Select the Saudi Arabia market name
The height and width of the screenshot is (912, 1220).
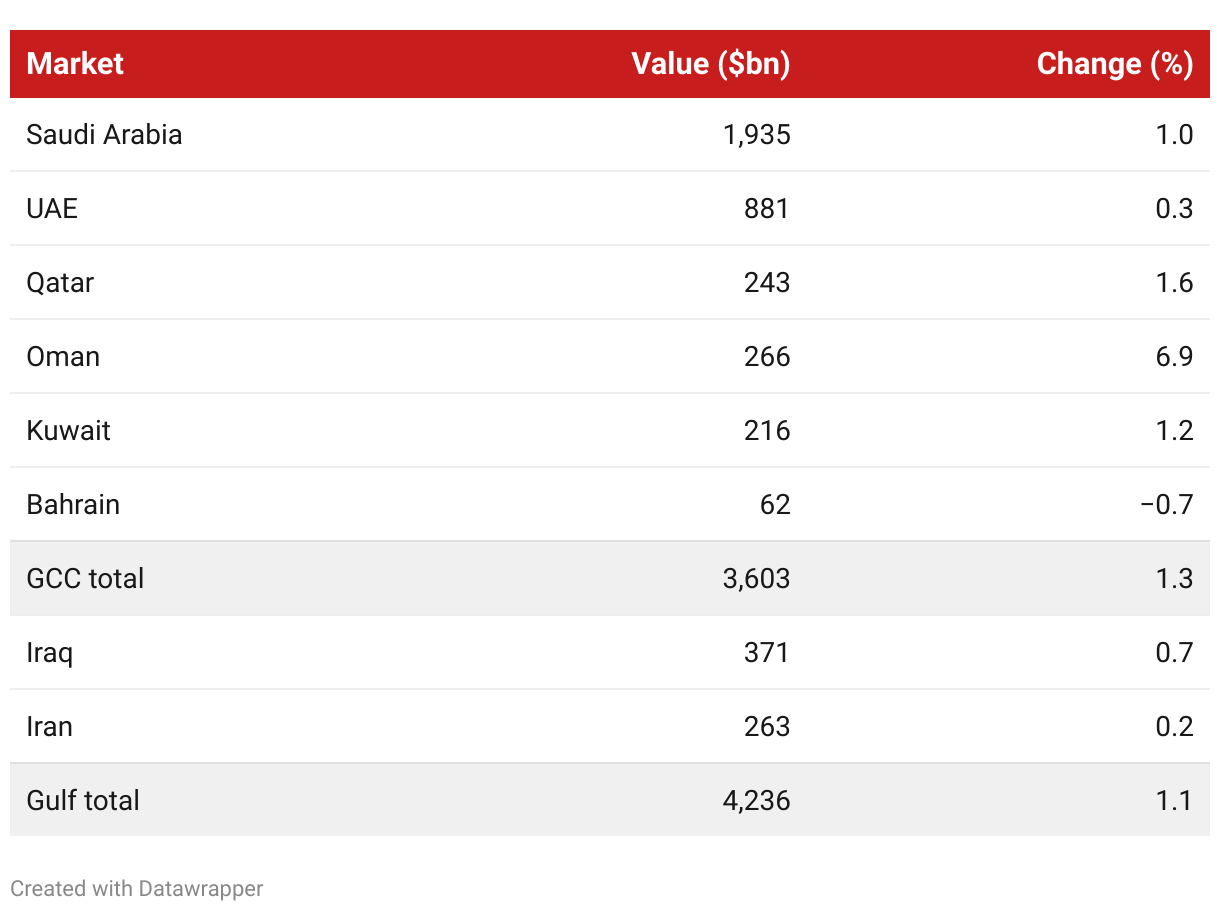(104, 134)
